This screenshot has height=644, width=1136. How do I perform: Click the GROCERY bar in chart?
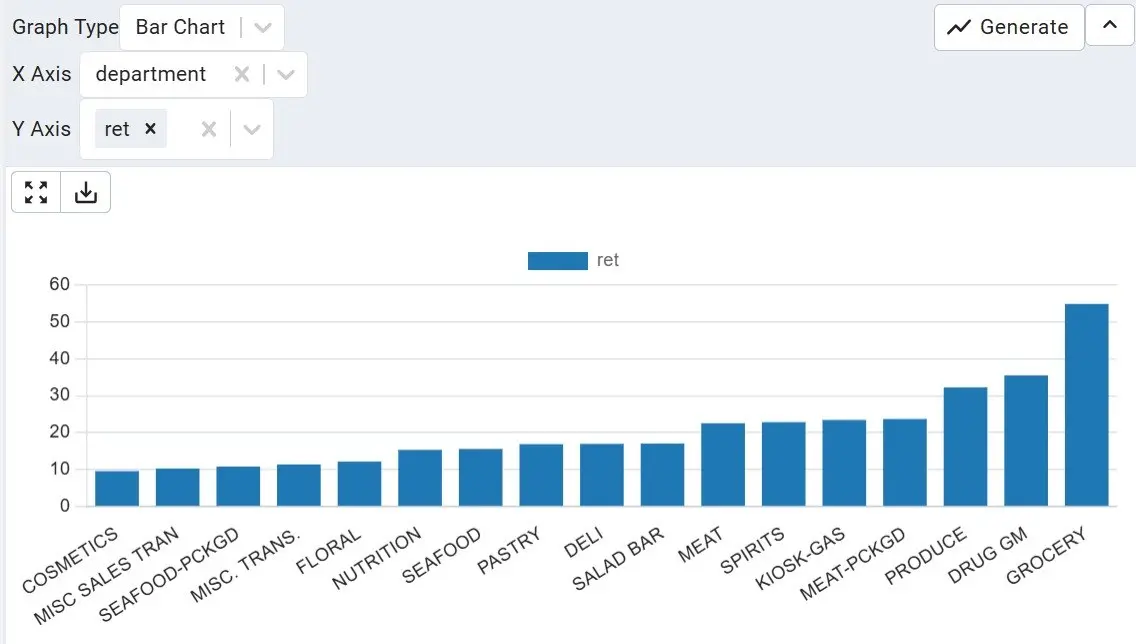pos(1086,405)
